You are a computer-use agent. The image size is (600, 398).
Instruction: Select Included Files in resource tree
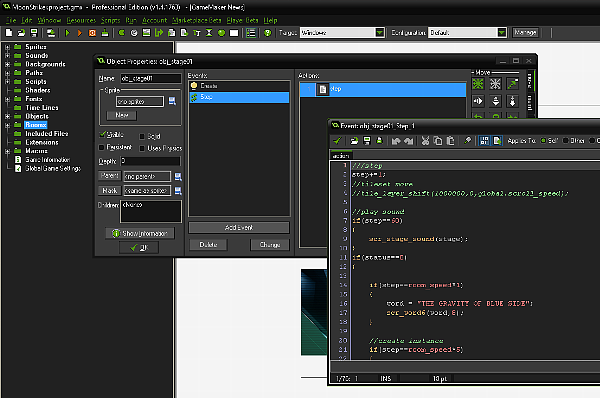tap(47, 134)
